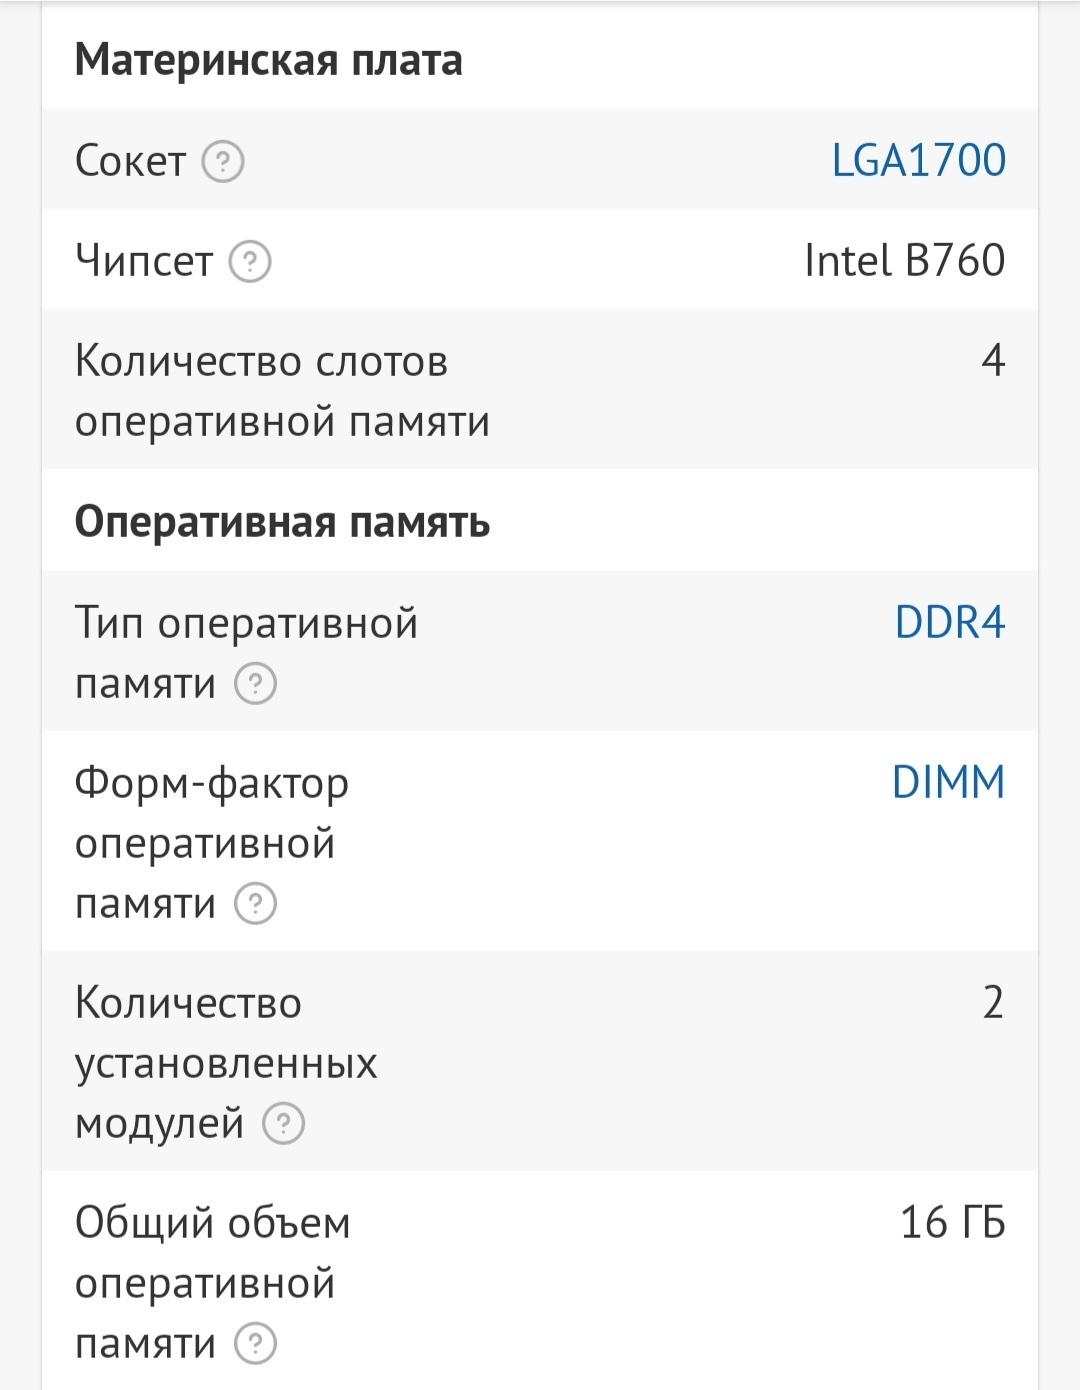
Task: Click the Оперативная память section heading
Action: point(282,522)
